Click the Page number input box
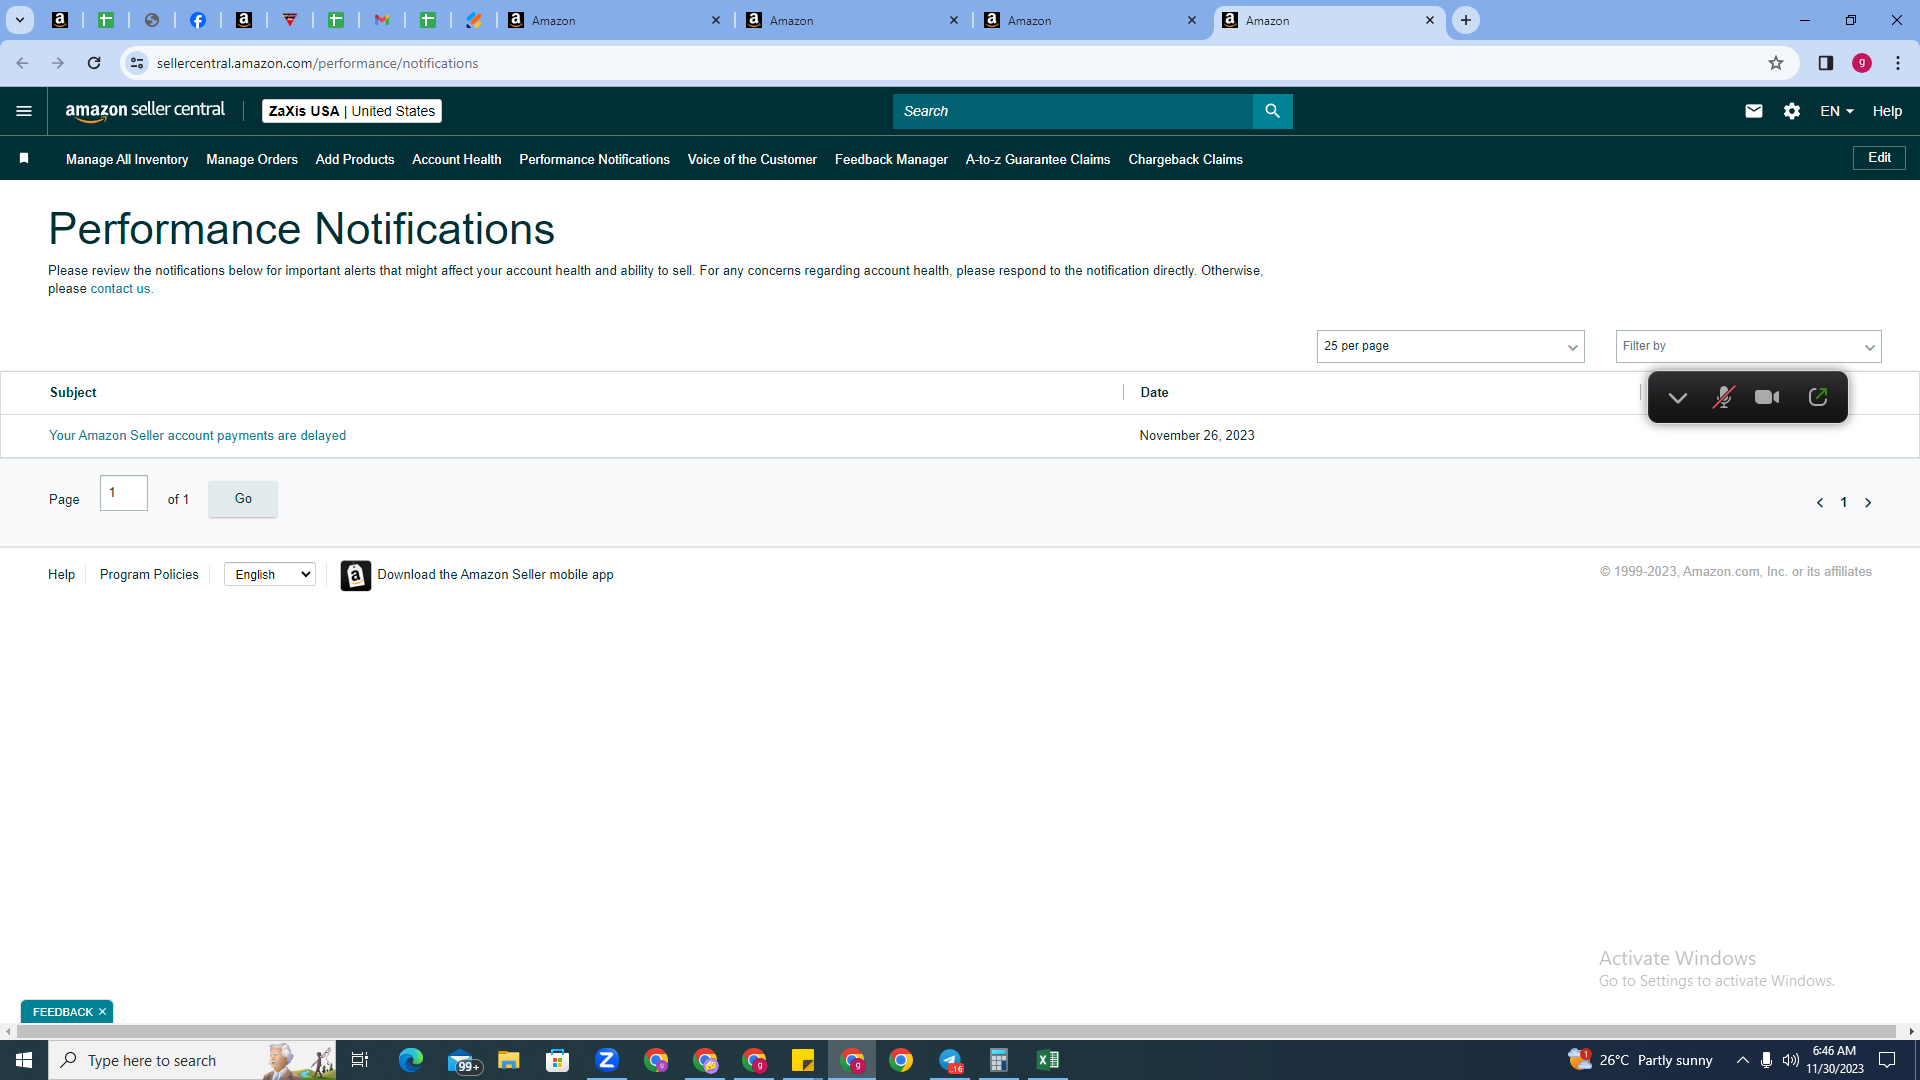Image resolution: width=1920 pixels, height=1080 pixels. tap(124, 493)
